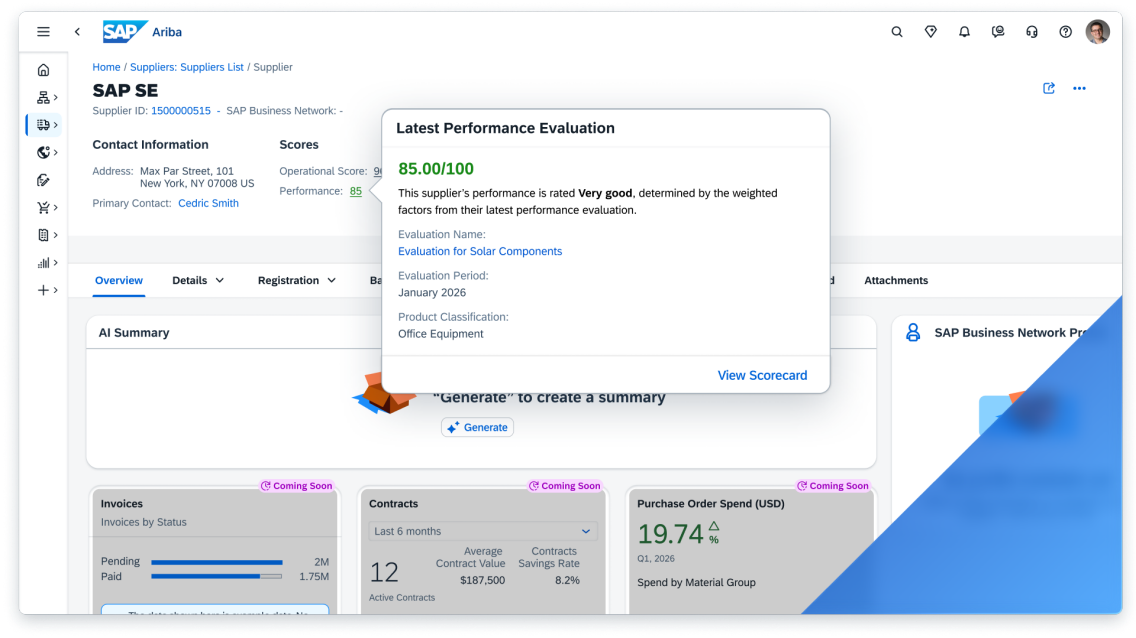Click the 12 Active Contracts number
The height and width of the screenshot is (638, 1136).
tap(384, 573)
